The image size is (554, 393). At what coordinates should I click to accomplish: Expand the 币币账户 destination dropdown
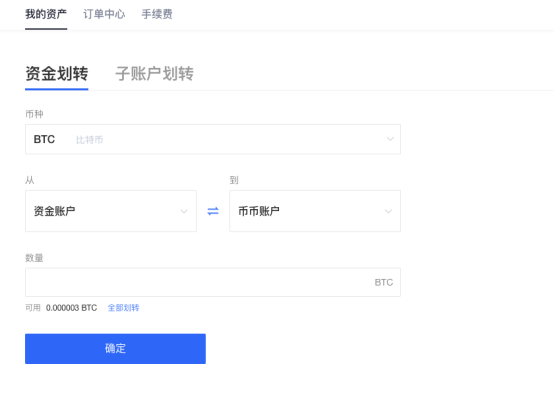[x=315, y=211]
